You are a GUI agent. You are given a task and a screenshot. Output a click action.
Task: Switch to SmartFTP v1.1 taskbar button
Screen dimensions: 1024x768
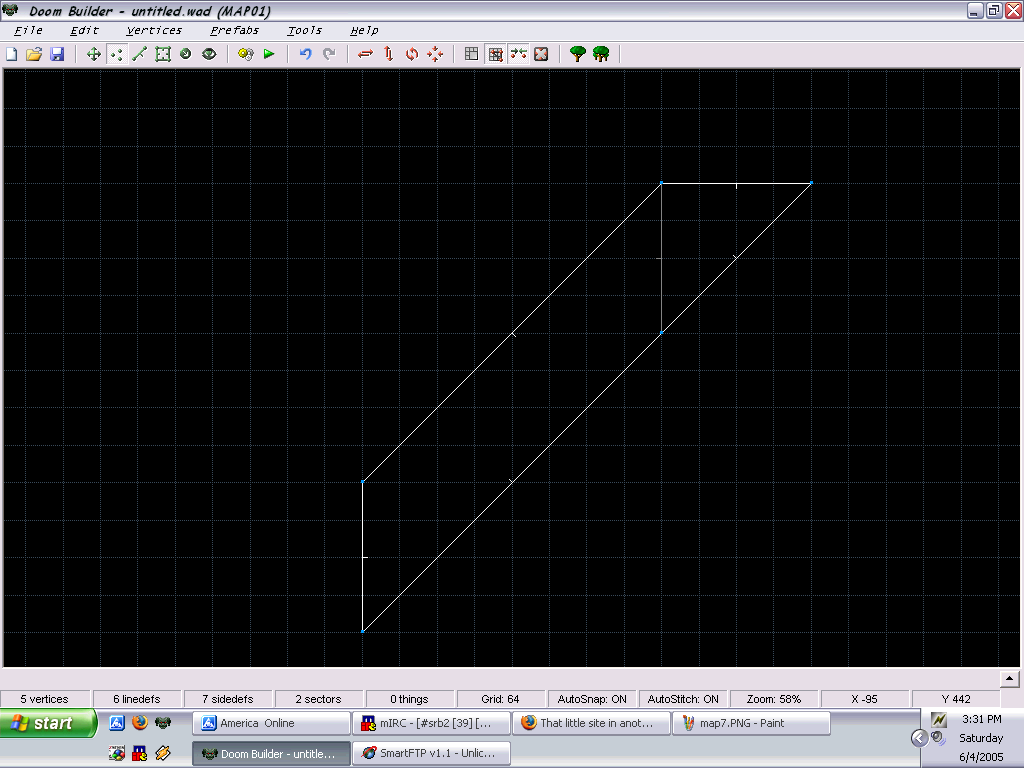pyautogui.click(x=431, y=753)
